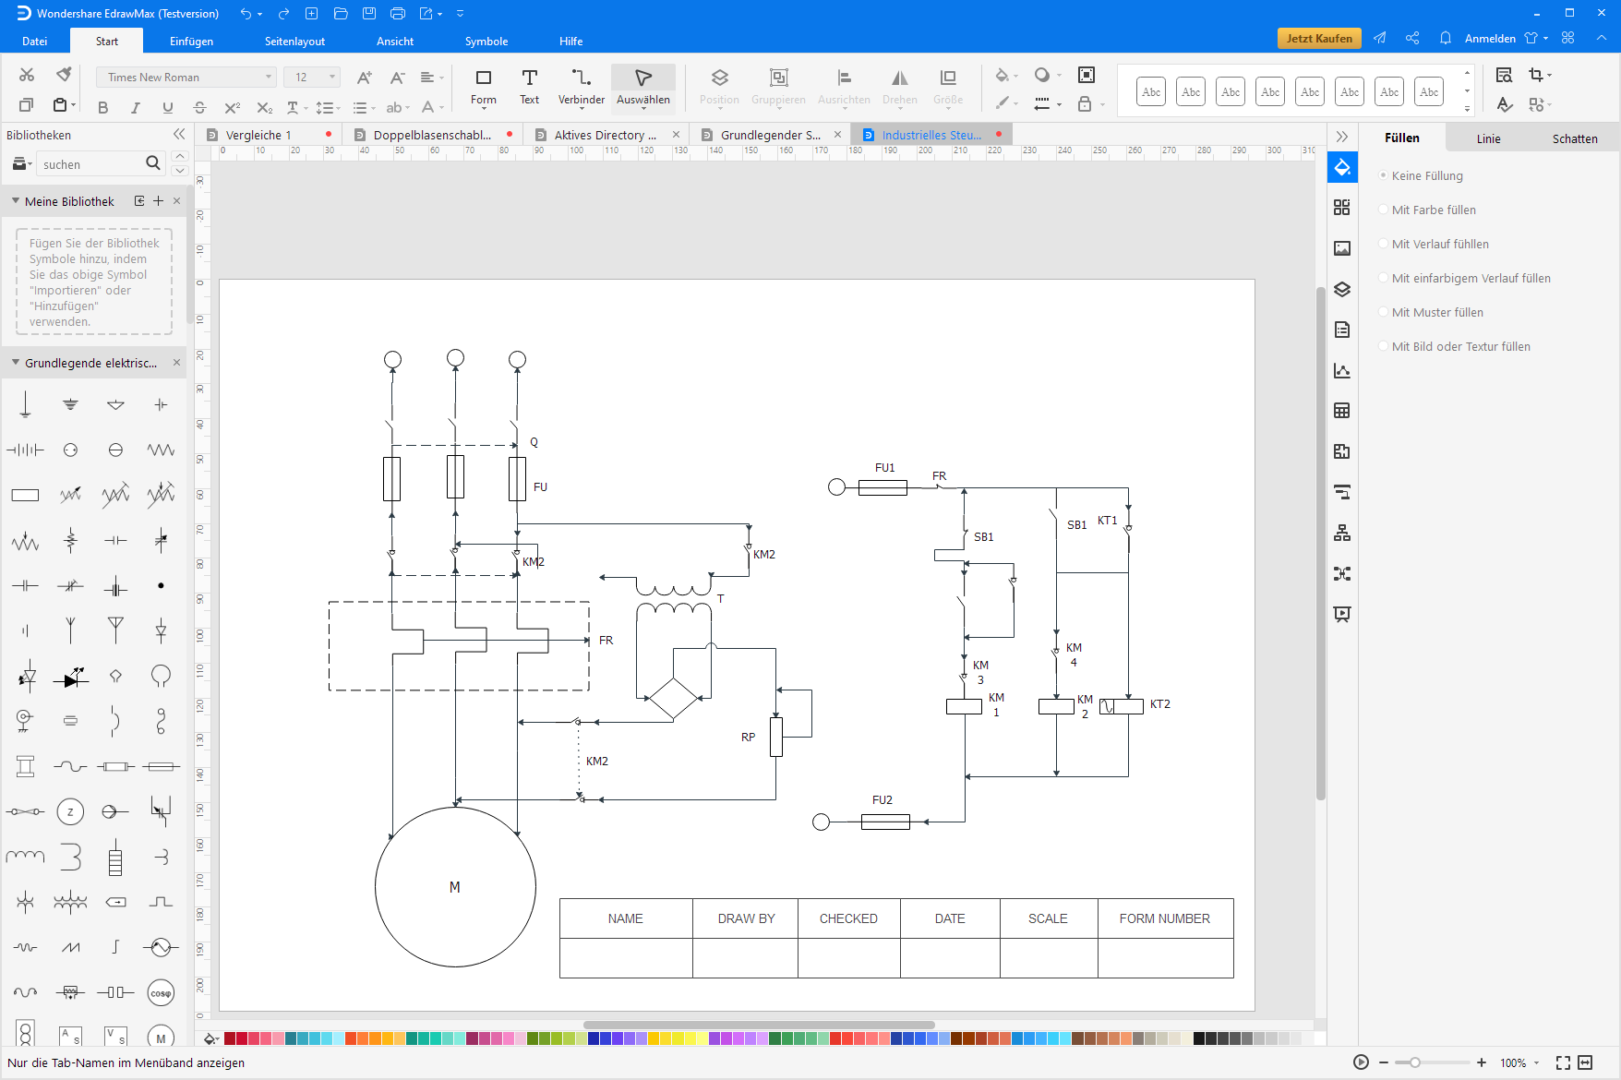This screenshot has height=1080, width=1621.
Task: Click the format painter brush icon
Action: click(x=64, y=75)
